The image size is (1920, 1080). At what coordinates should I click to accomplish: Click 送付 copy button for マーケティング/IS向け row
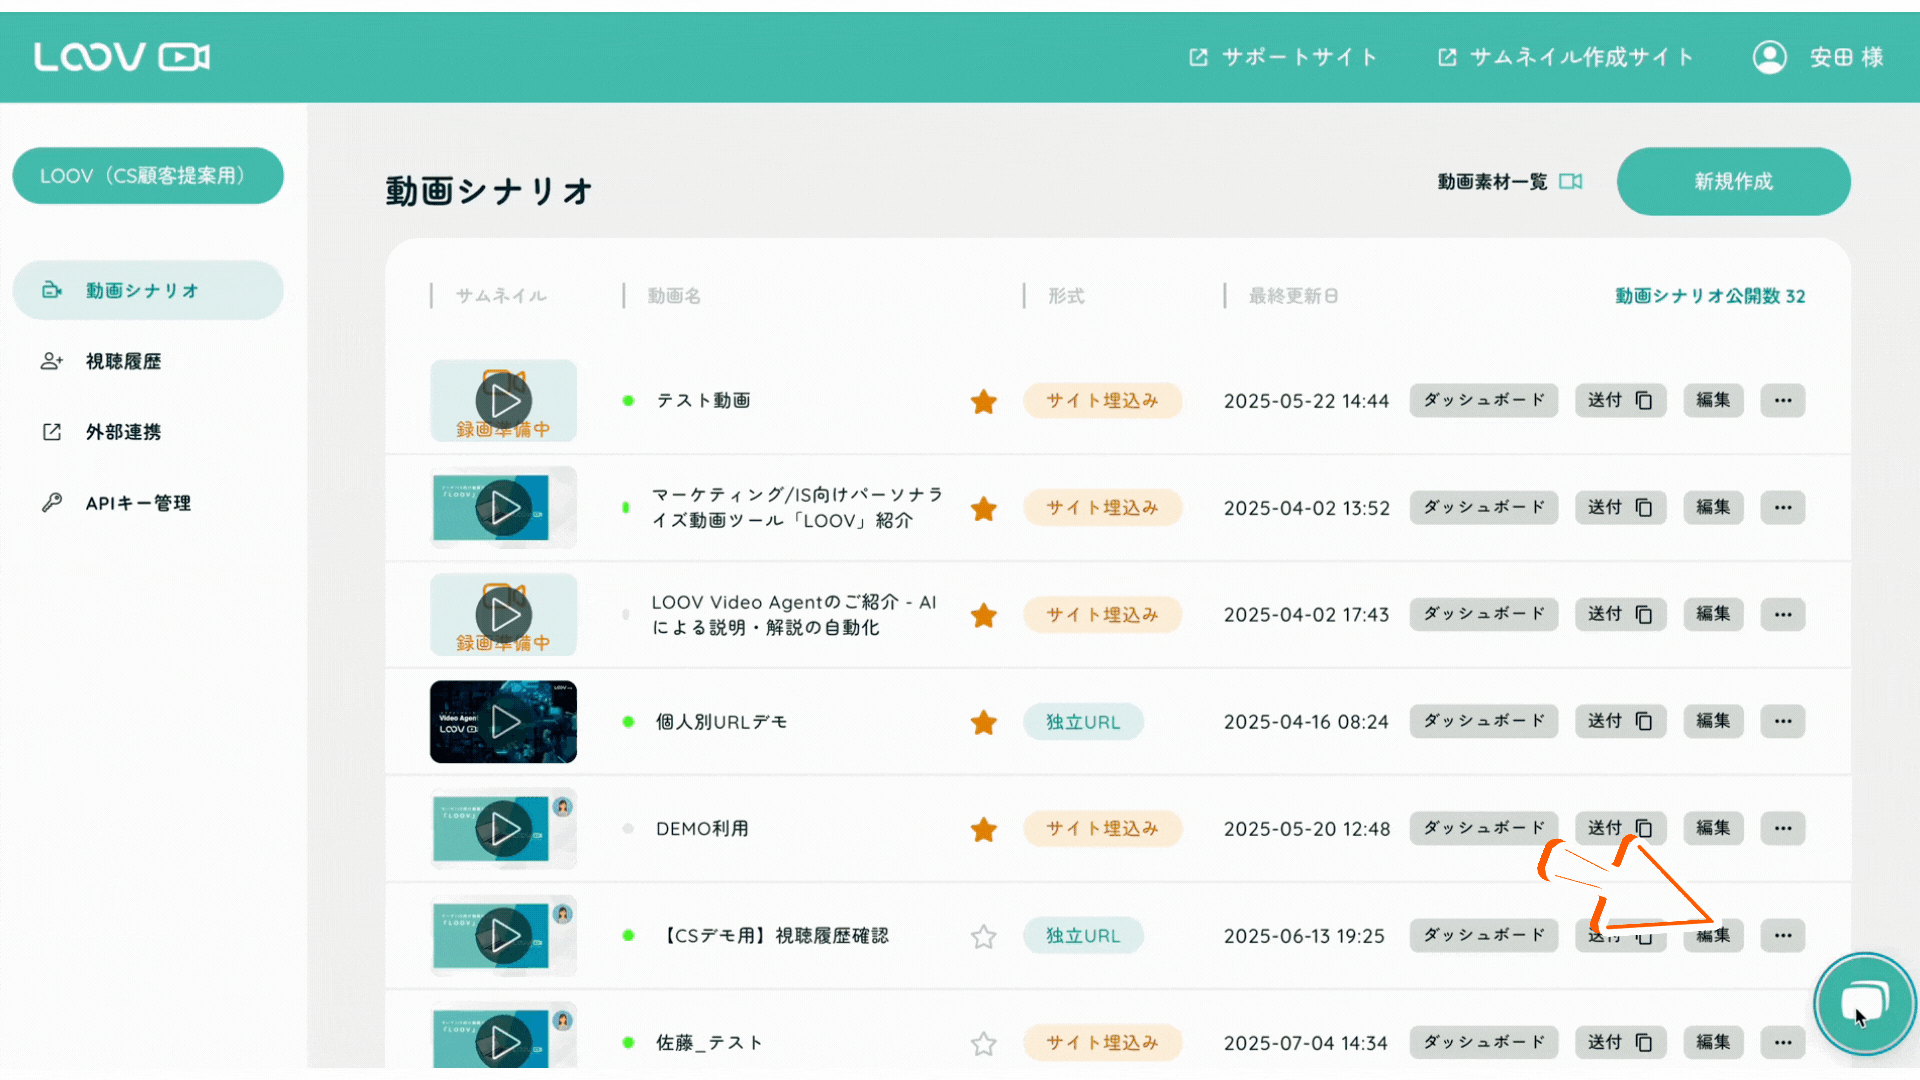coord(1621,507)
